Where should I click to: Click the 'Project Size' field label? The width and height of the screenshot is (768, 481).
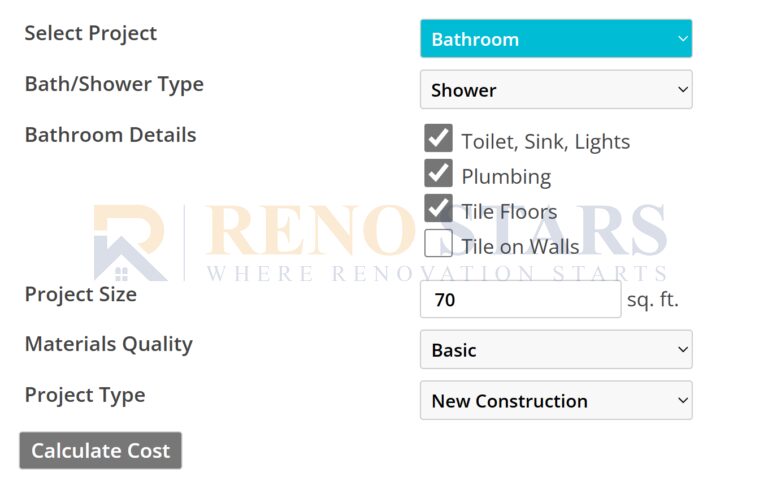click(80, 295)
